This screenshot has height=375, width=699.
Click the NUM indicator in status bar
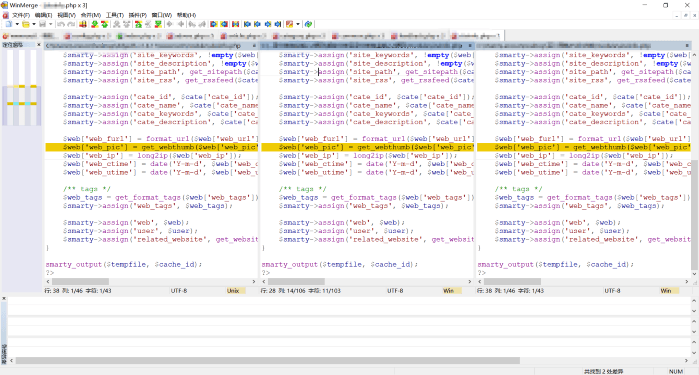[676, 371]
